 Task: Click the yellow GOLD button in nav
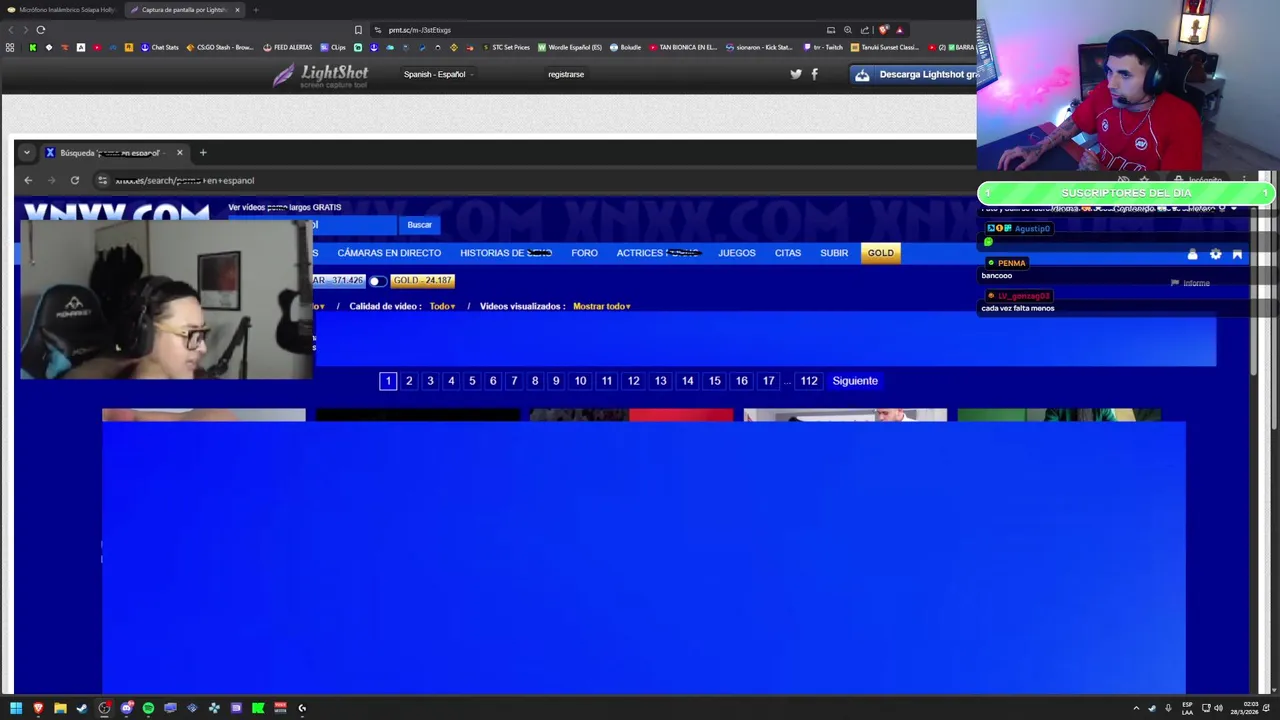pos(880,253)
